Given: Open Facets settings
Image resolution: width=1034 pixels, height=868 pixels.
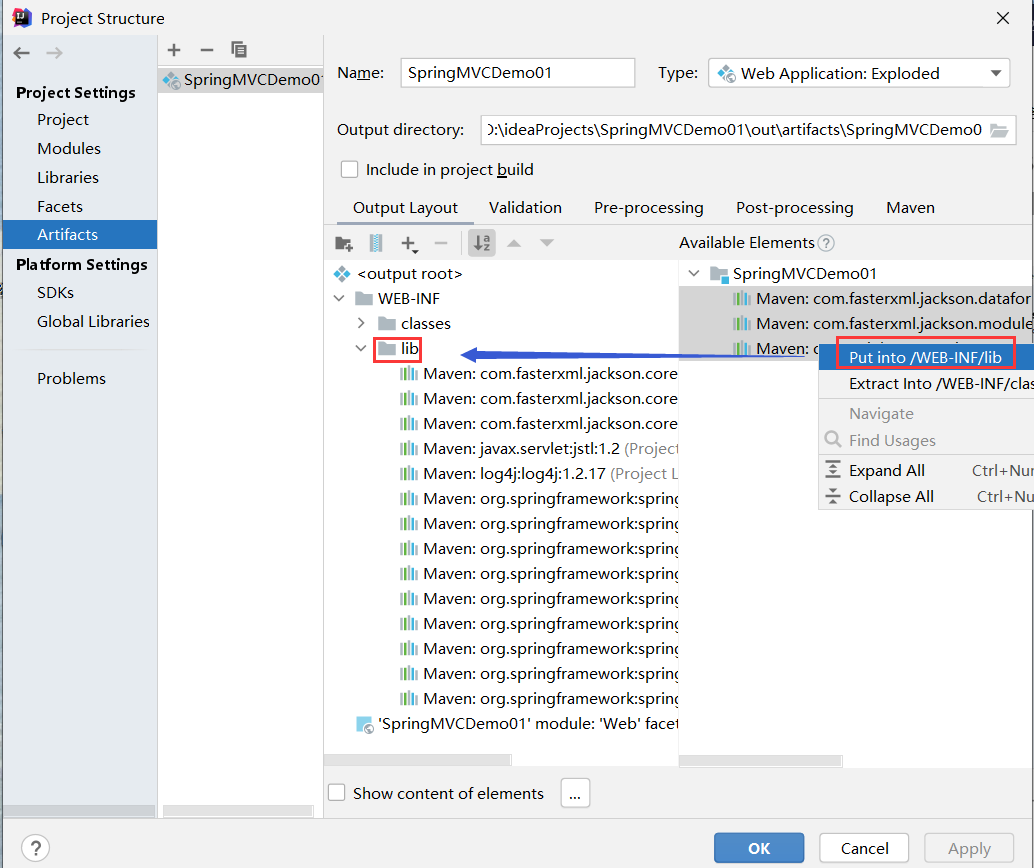Looking at the screenshot, I should (x=60, y=206).
